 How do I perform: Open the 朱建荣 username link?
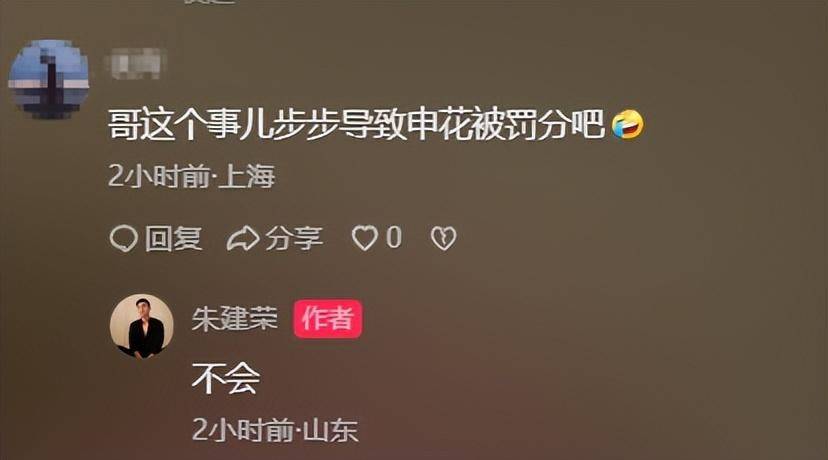pos(234,318)
